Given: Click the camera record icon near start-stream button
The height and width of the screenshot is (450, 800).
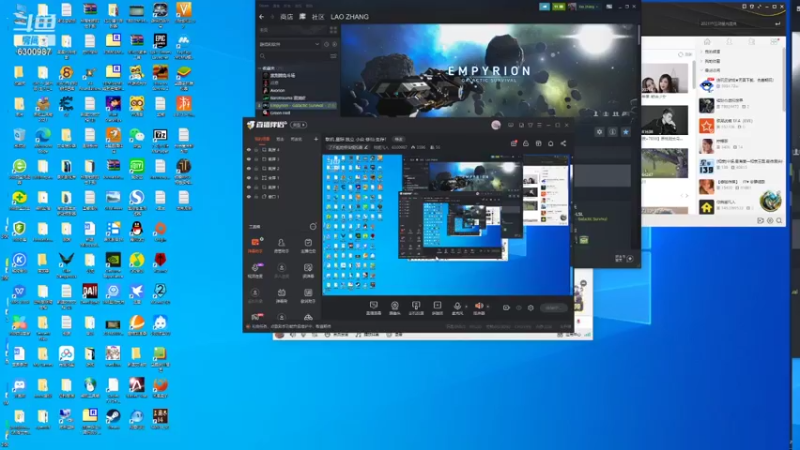Looking at the screenshot, I should (x=506, y=308).
